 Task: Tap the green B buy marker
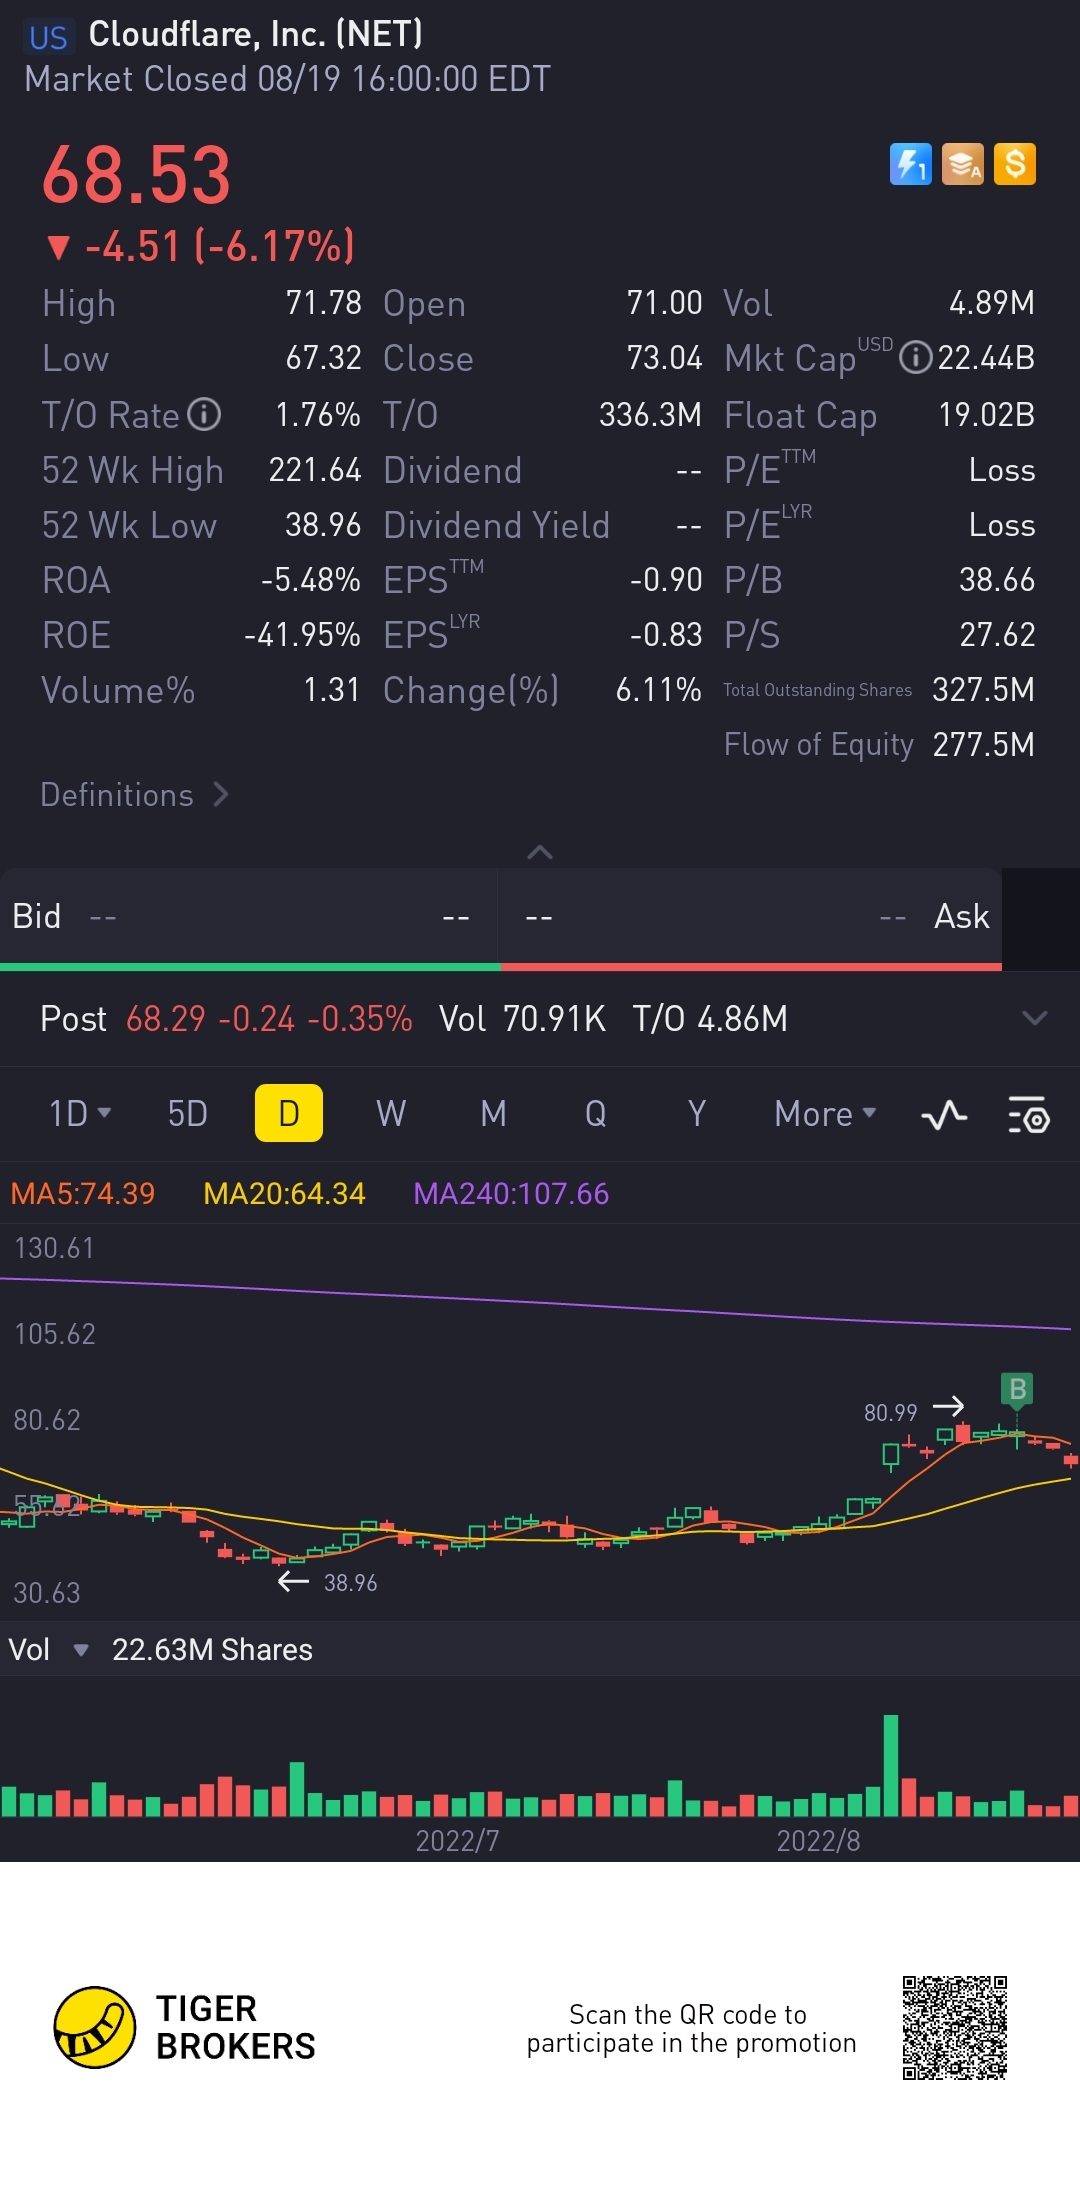click(1017, 1388)
